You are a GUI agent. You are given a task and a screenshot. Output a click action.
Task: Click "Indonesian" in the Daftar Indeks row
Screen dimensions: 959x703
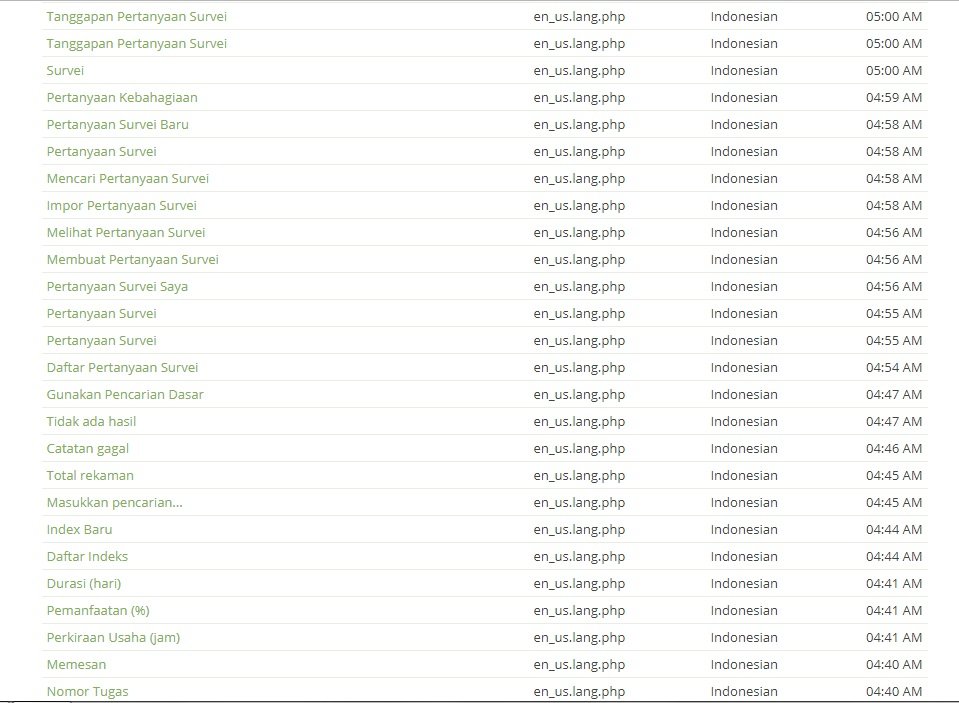tap(744, 556)
